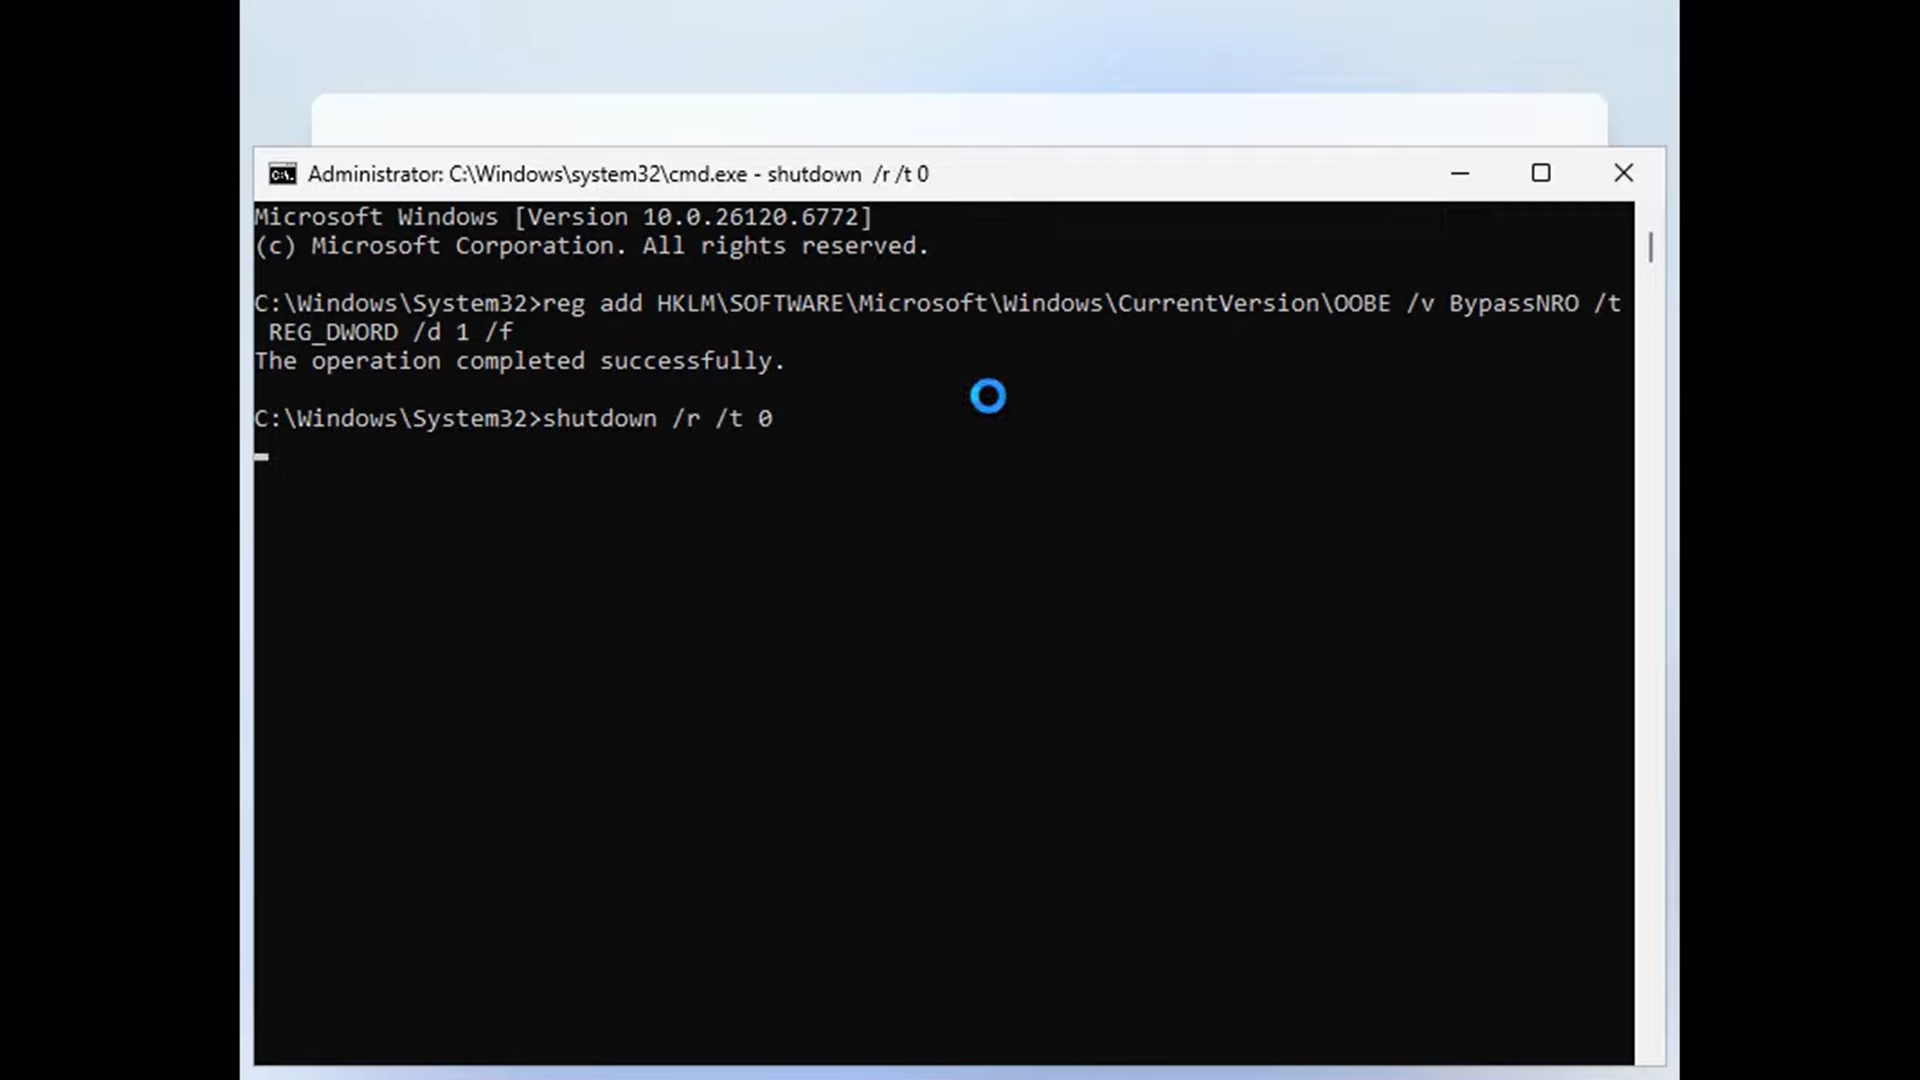Viewport: 1920px width, 1080px height.
Task: Click the reg add HKLM command line
Action: click(900, 303)
